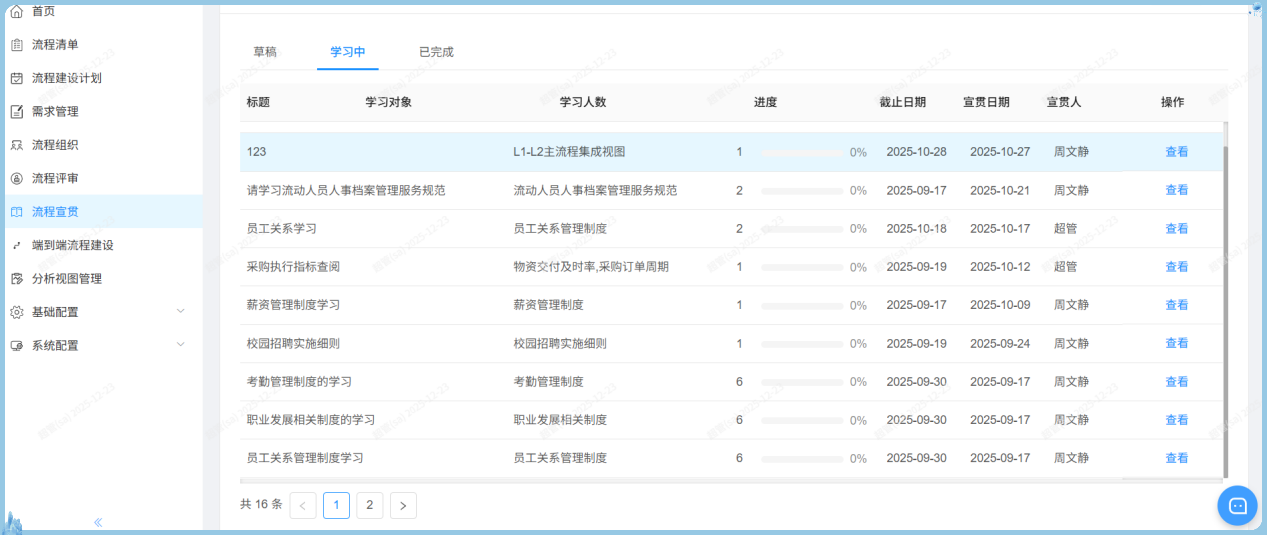Click the 分析视图管理 icon
Viewport: 1267px width, 535px height.
click(x=16, y=278)
